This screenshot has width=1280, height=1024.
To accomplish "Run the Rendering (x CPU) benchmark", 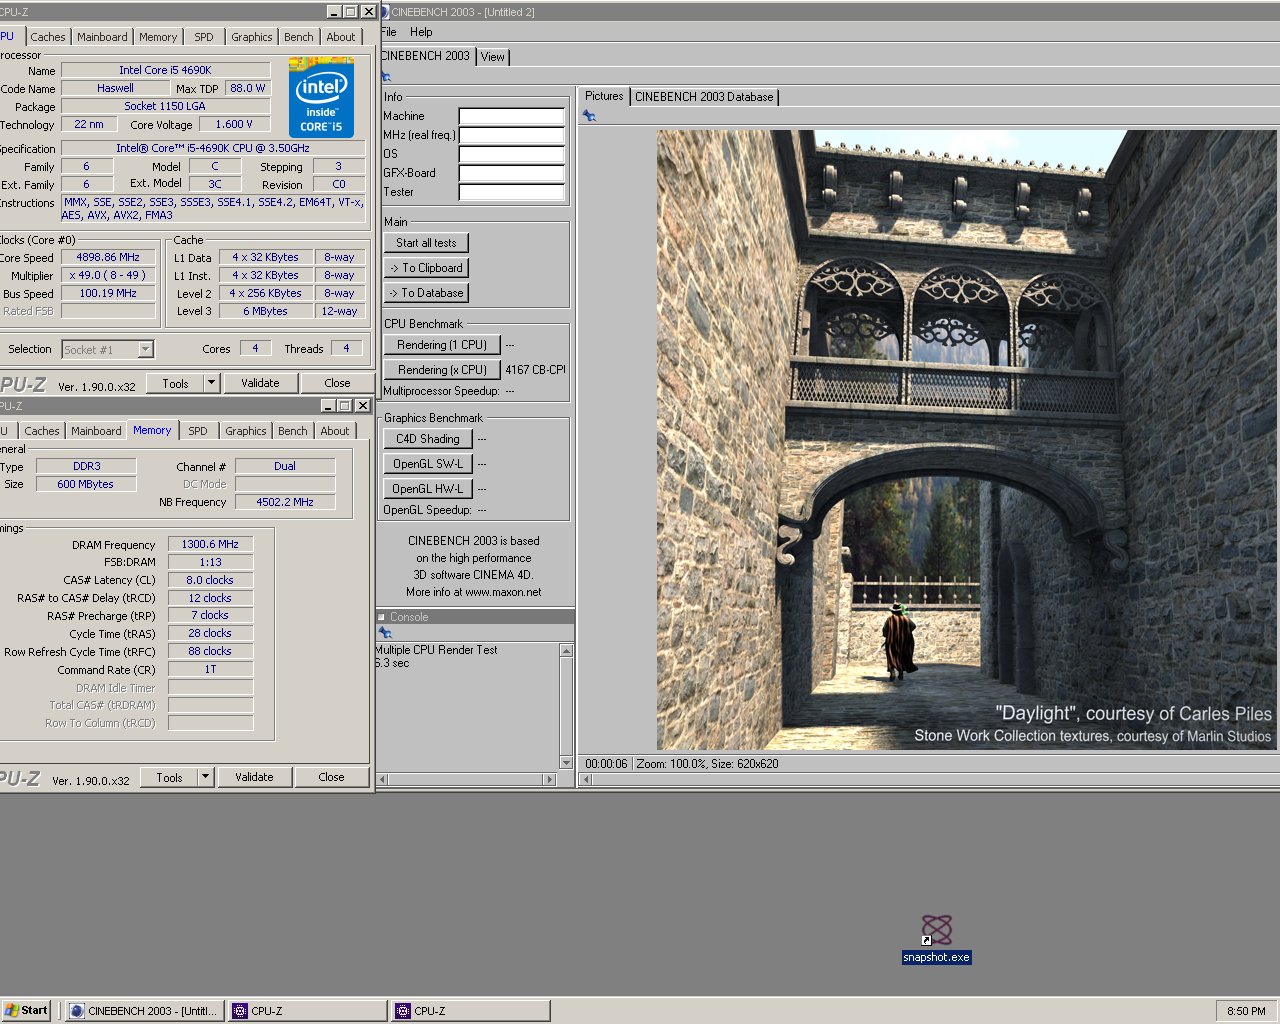I will tap(442, 370).
